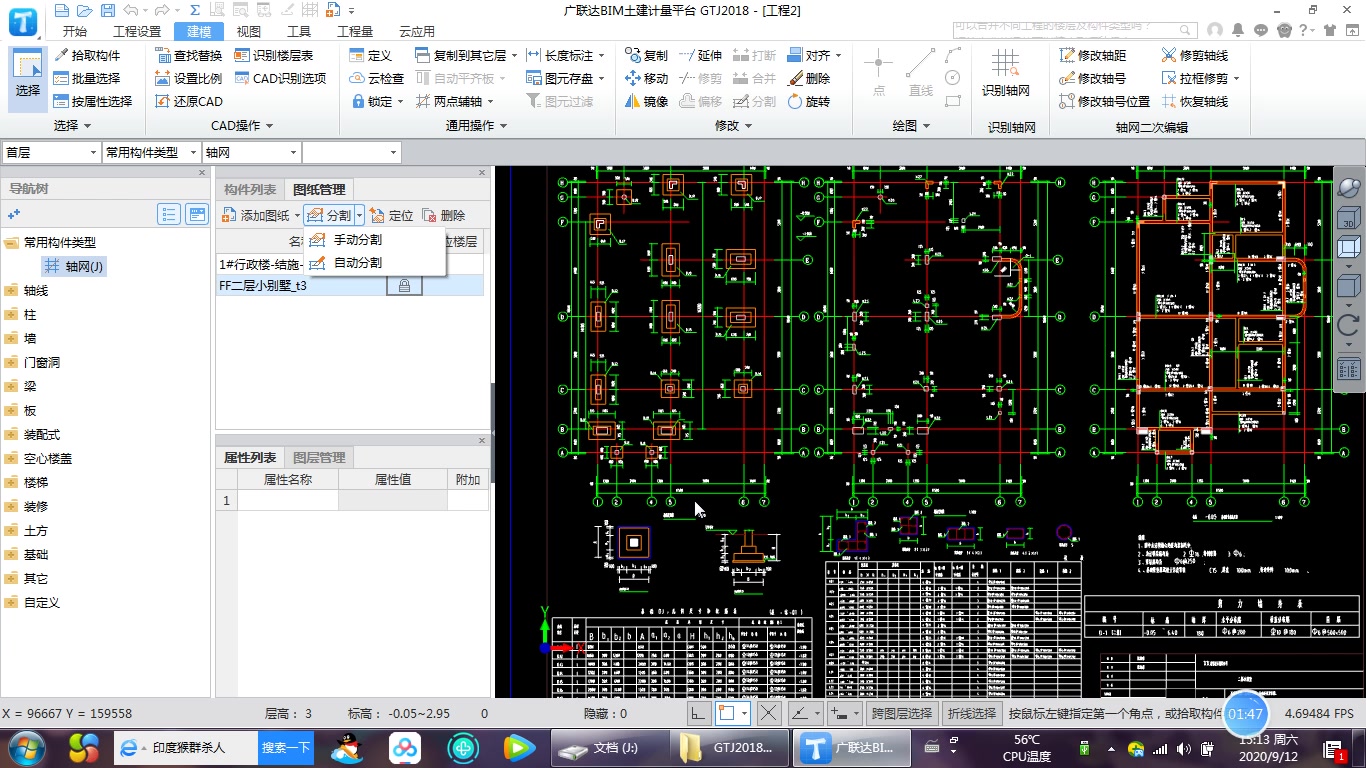Open CAD识别选项 settings
This screenshot has height=768, width=1366.
[281, 79]
